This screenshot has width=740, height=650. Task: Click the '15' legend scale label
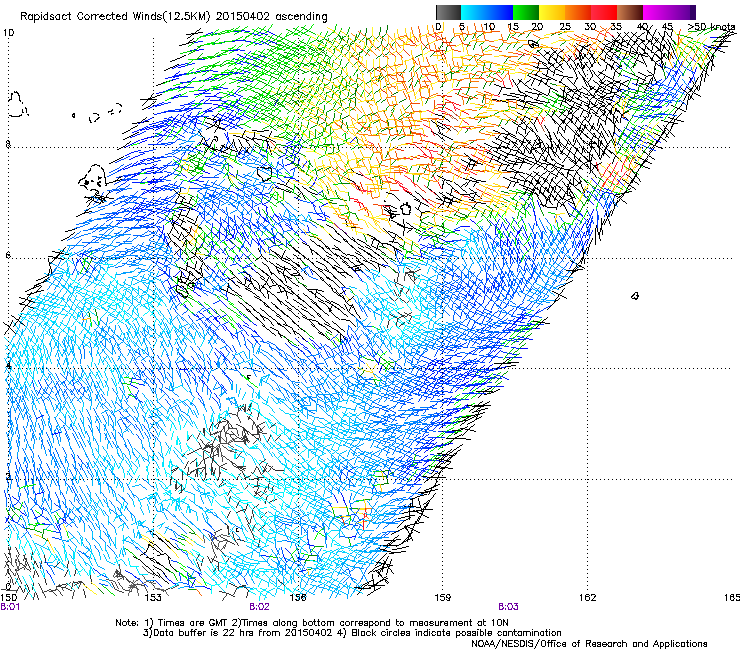513,26
